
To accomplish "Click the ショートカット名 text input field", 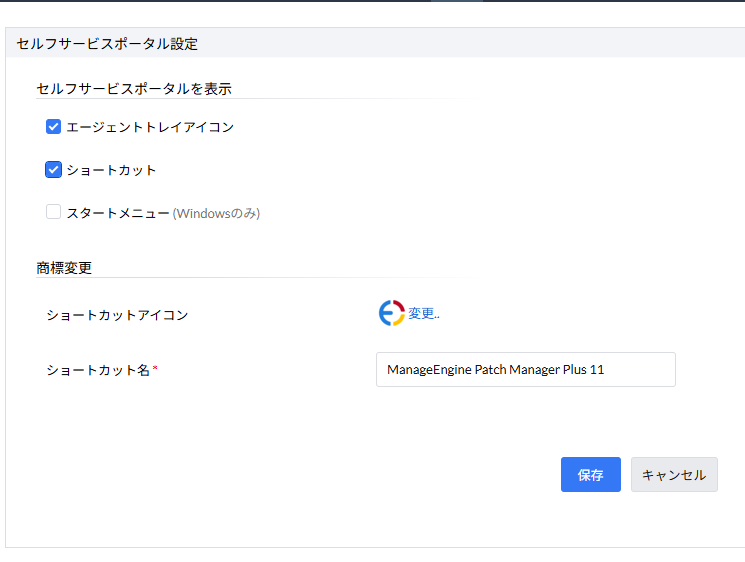I will coord(525,369).
